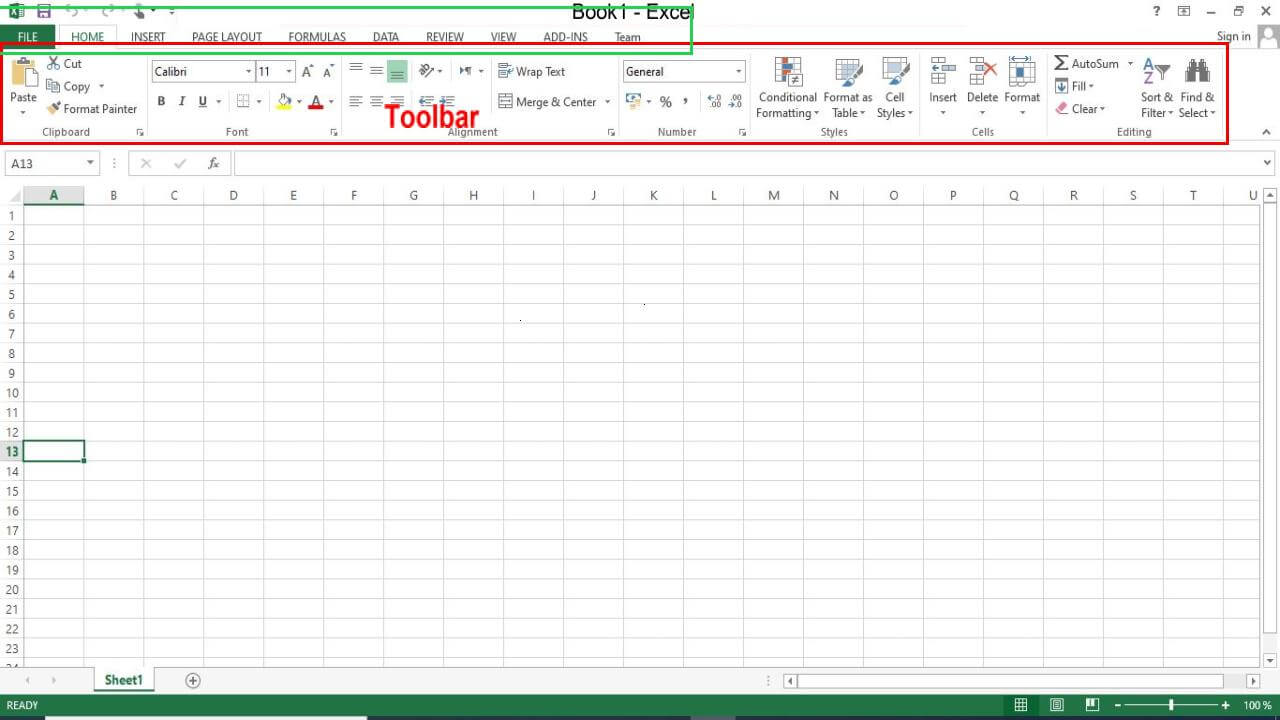
Task: Click the Percent Style icon
Action: [665, 102]
